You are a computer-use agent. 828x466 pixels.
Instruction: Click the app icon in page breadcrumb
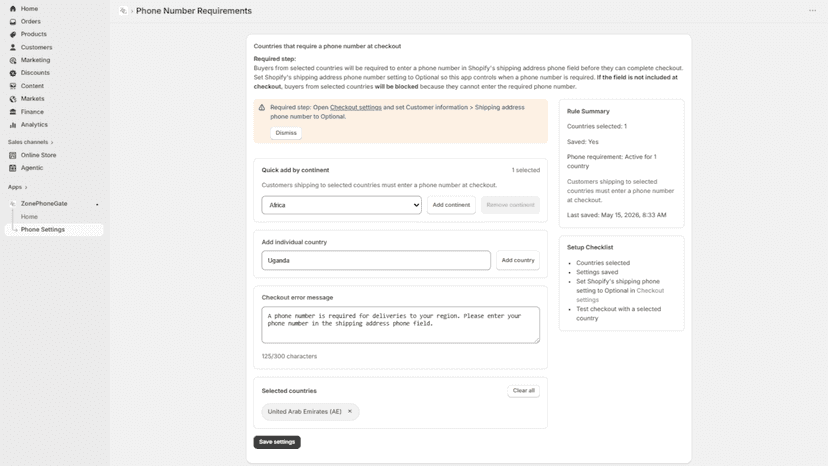pyautogui.click(x=123, y=11)
